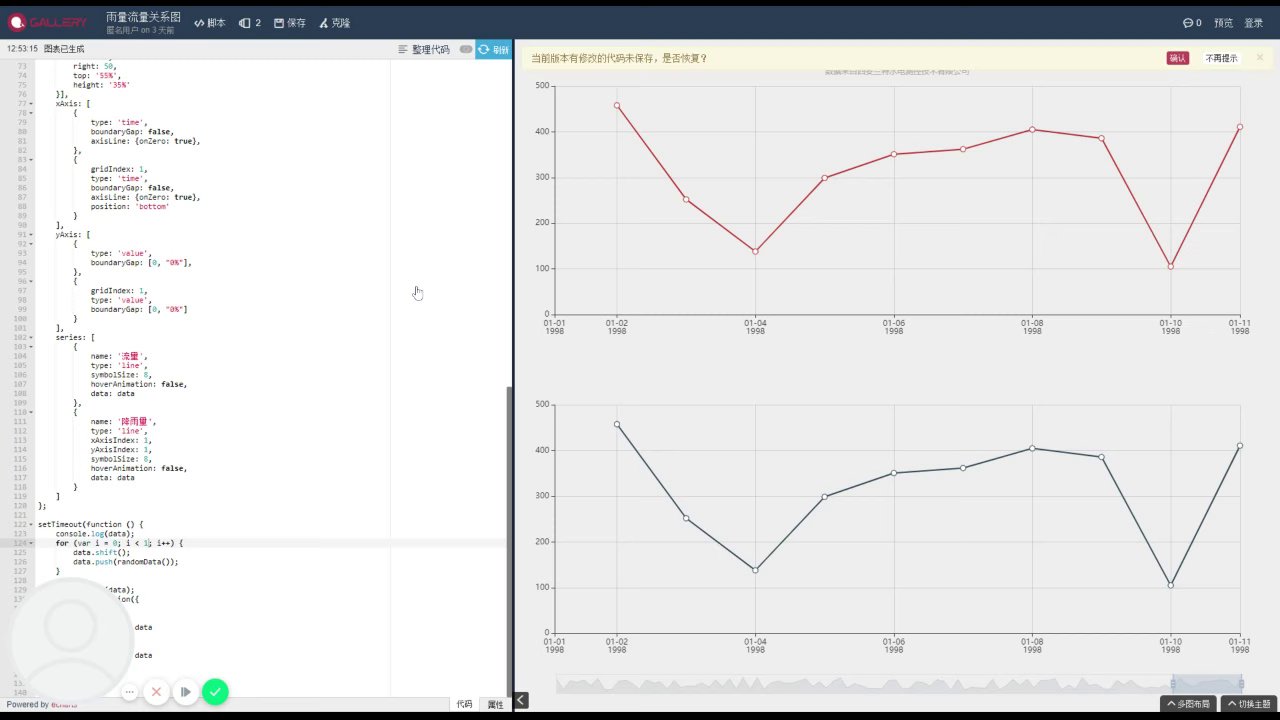Select the 01-10 low point on red line
This screenshot has height=720, width=1280.
coord(1170,266)
